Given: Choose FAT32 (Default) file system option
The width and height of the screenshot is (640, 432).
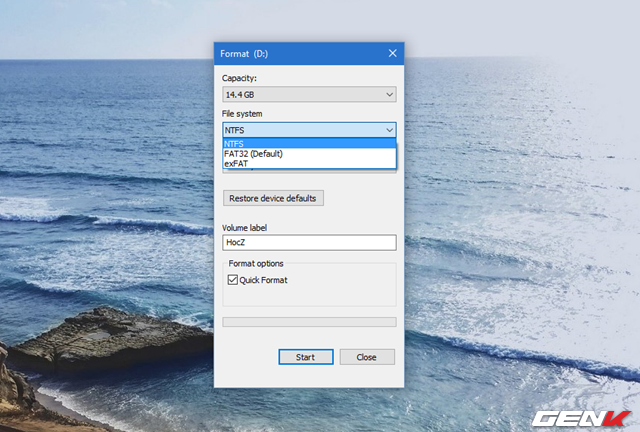Looking at the screenshot, I should click(309, 154).
